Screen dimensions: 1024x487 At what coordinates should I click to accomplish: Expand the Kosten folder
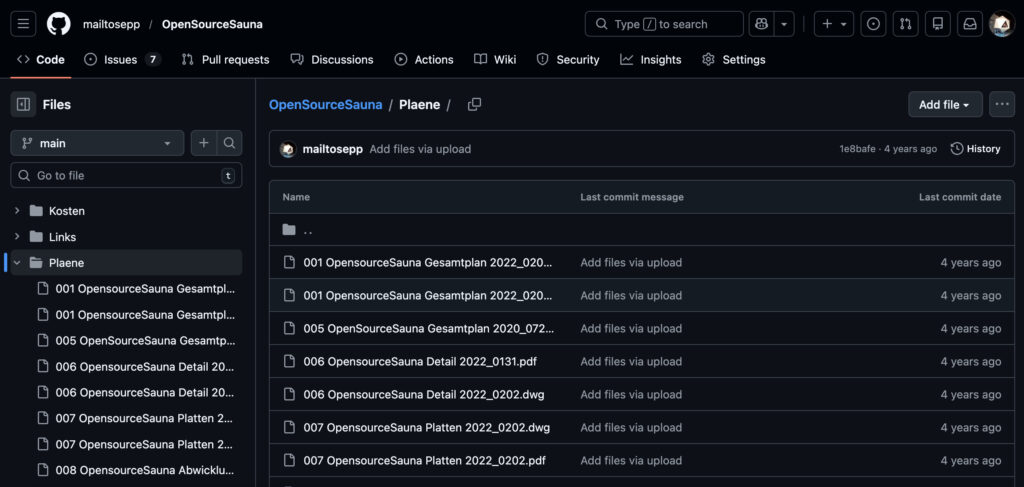17,211
